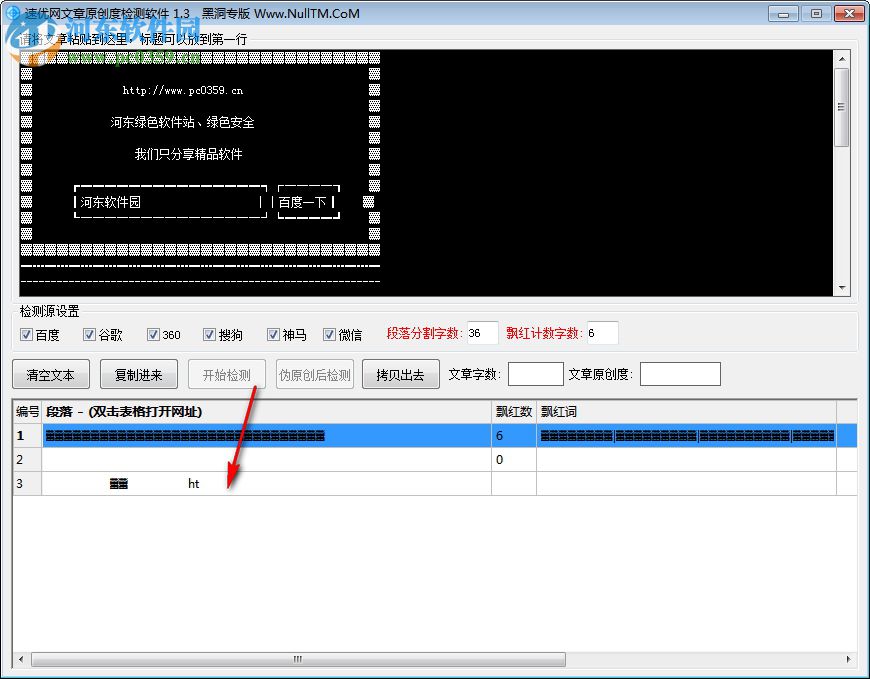Click the 文章原创度 output field
Image resolution: width=870 pixels, height=679 pixels.
680,374
